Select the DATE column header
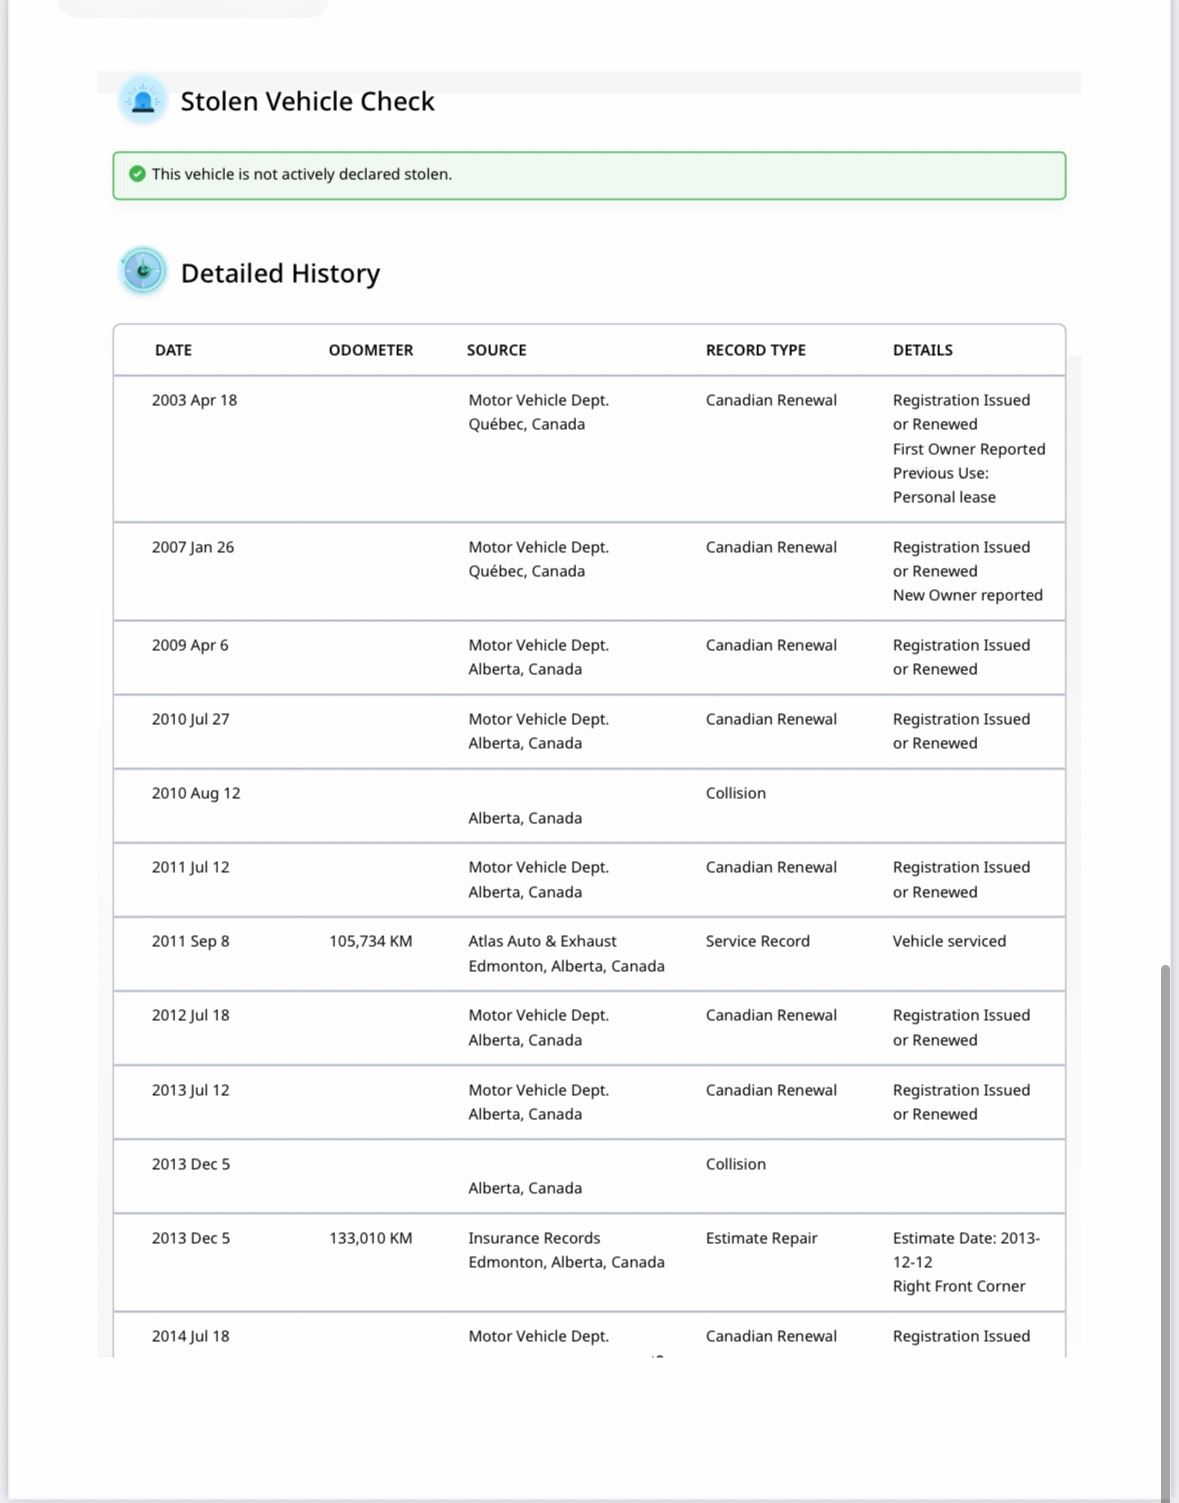 click(x=173, y=350)
